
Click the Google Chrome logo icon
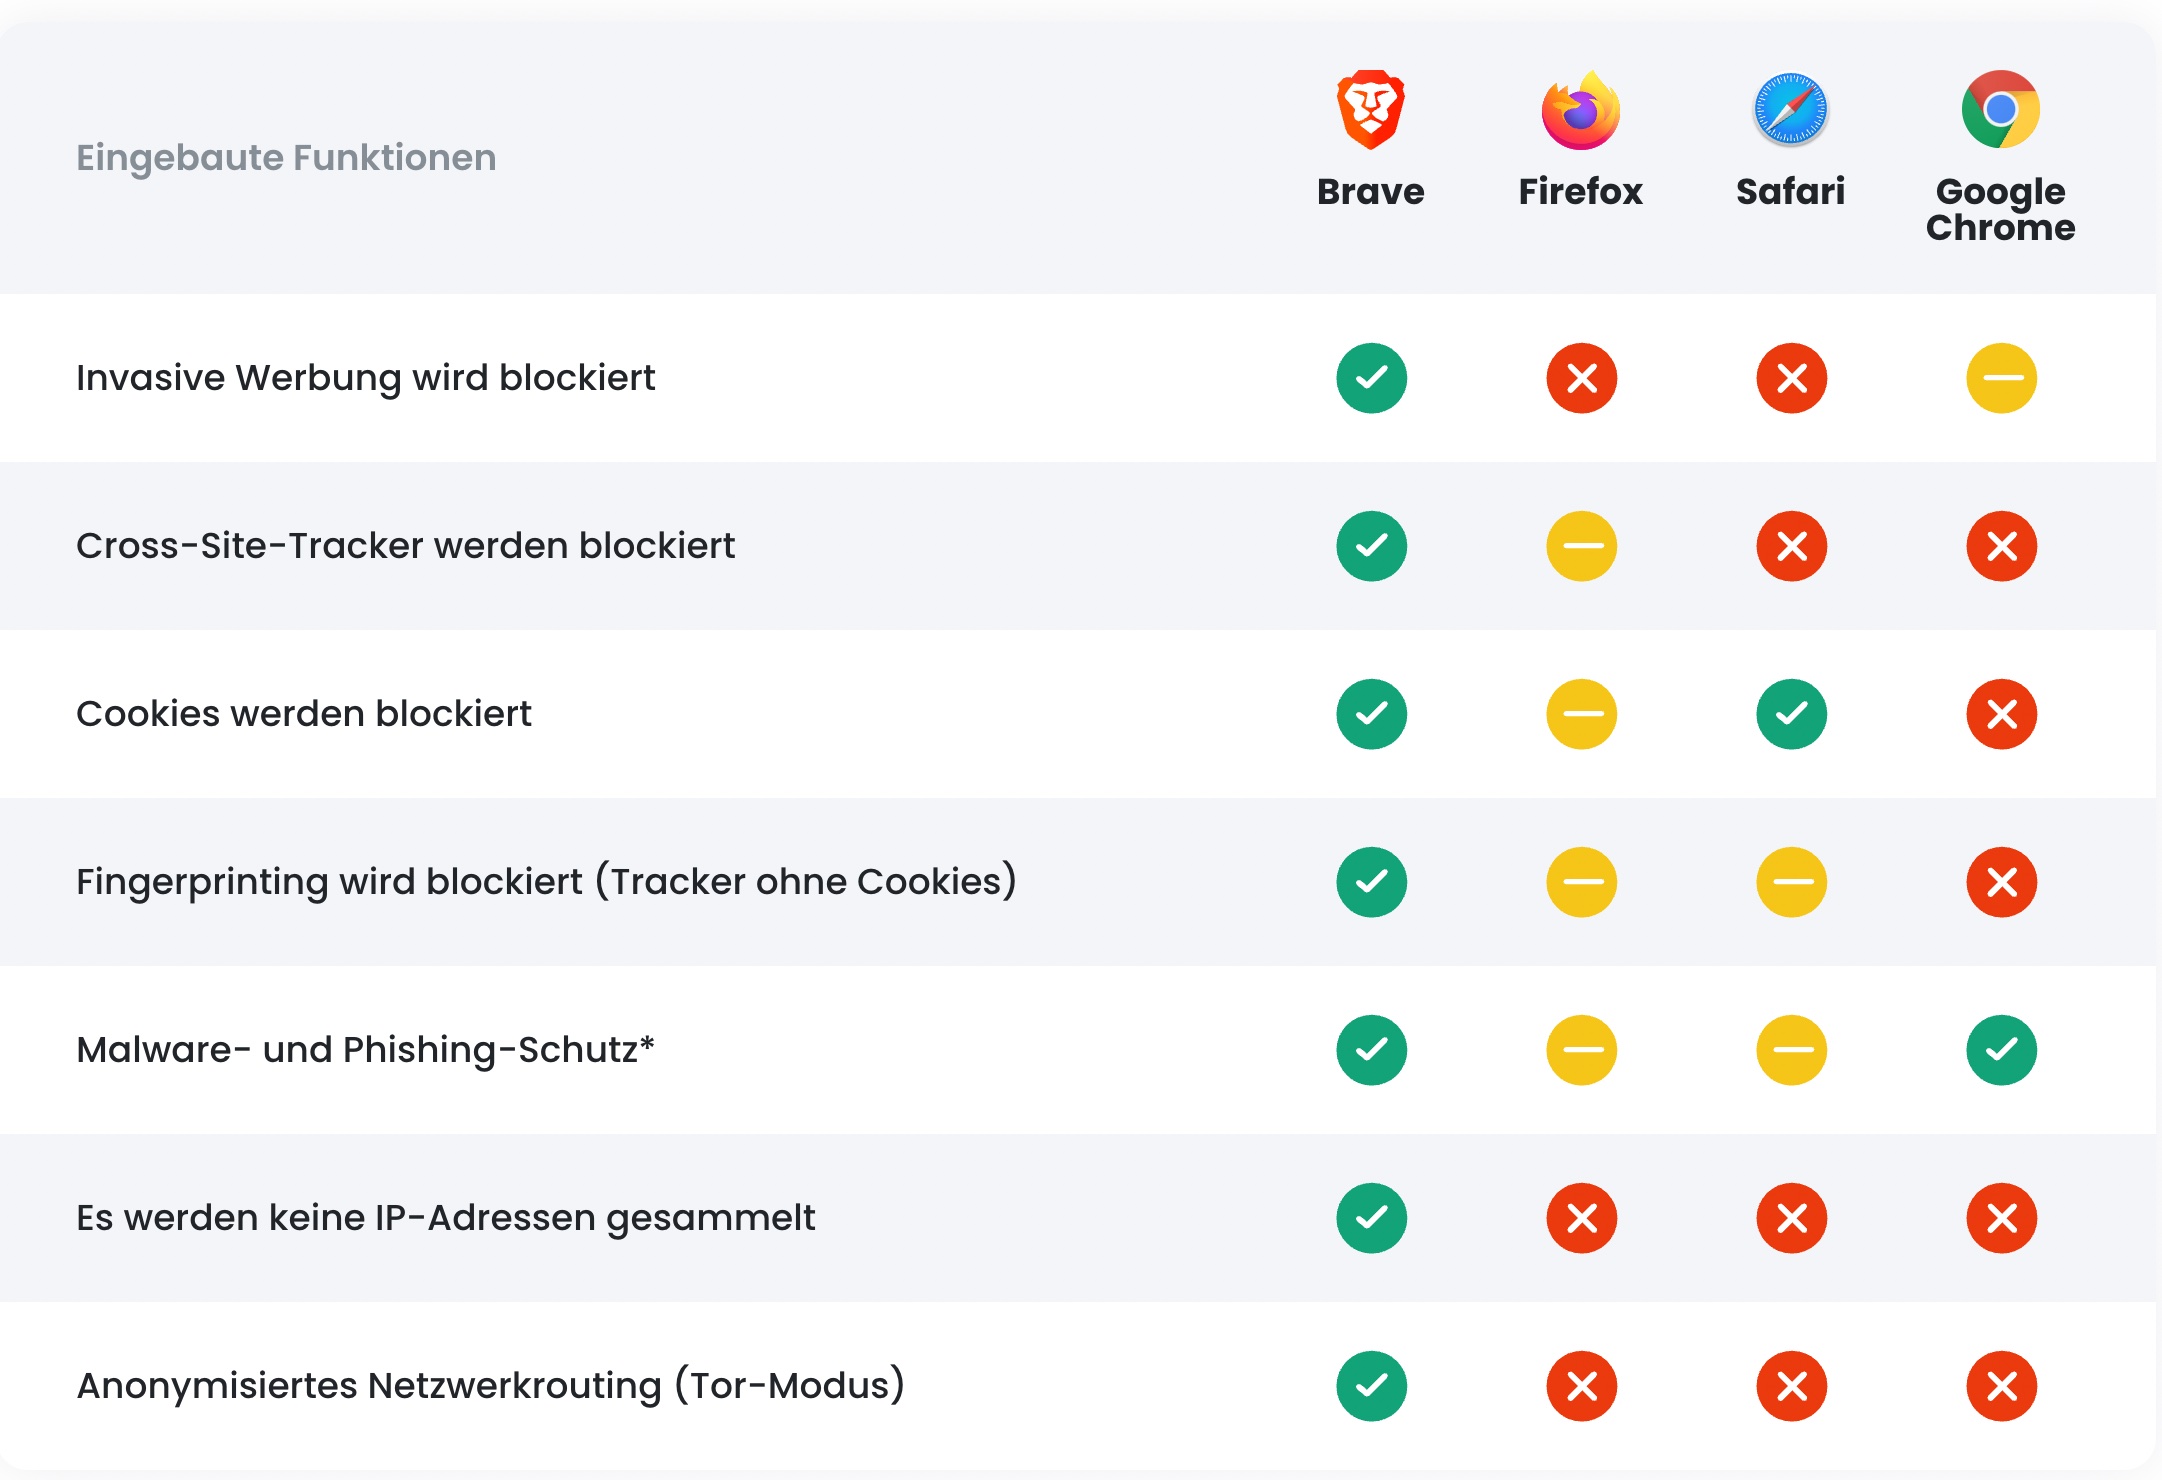pyautogui.click(x=2001, y=110)
